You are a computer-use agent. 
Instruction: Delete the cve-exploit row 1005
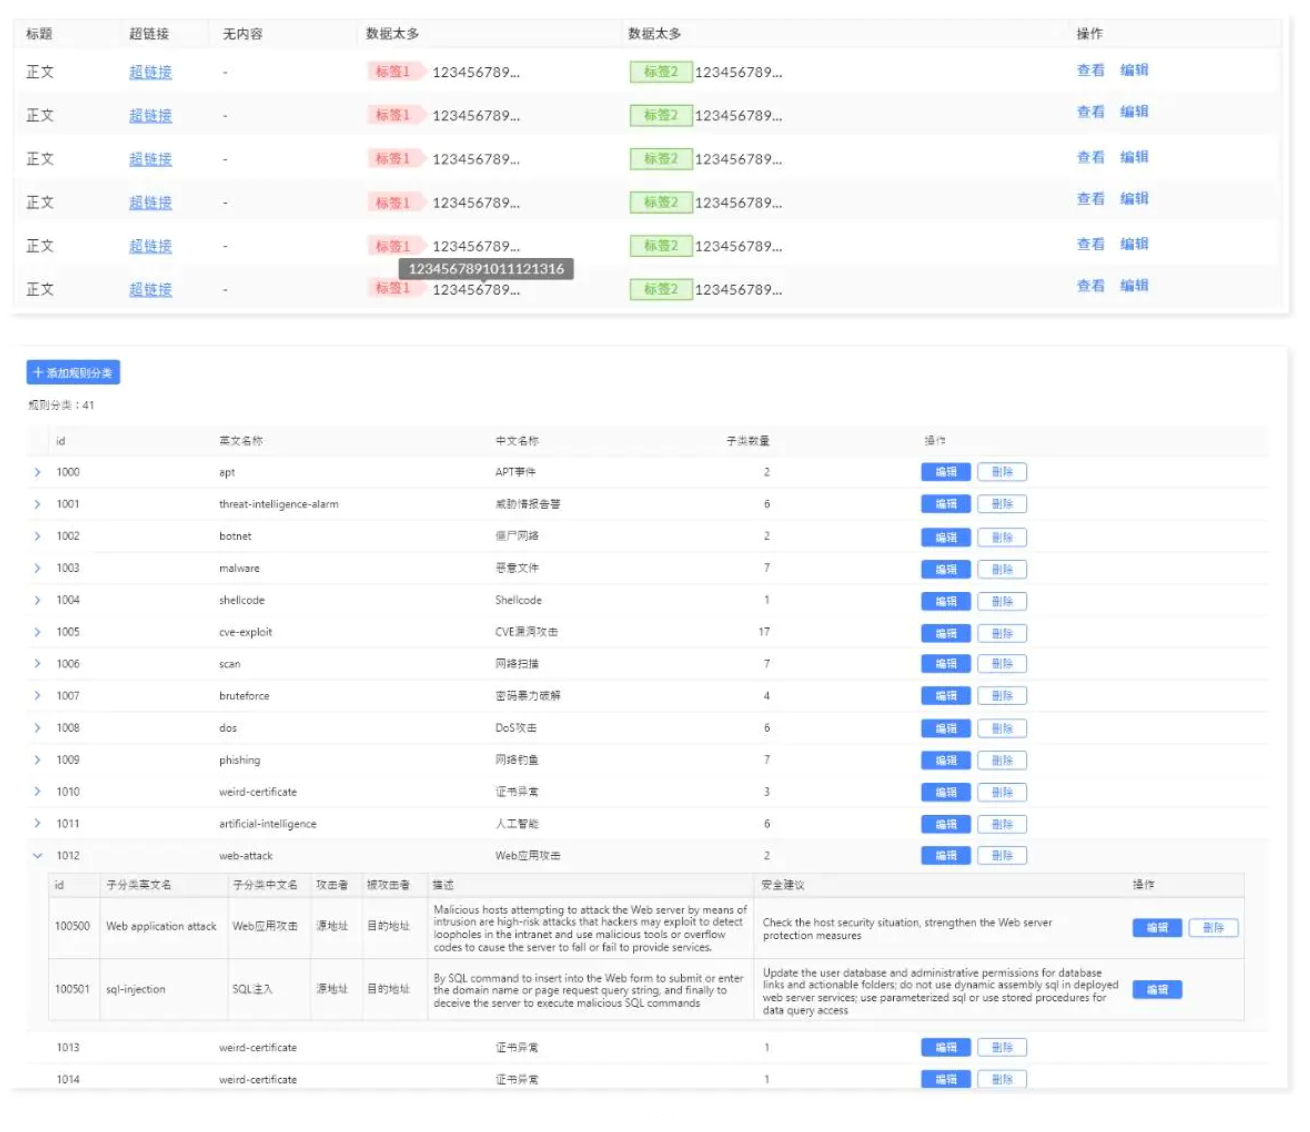(1002, 633)
